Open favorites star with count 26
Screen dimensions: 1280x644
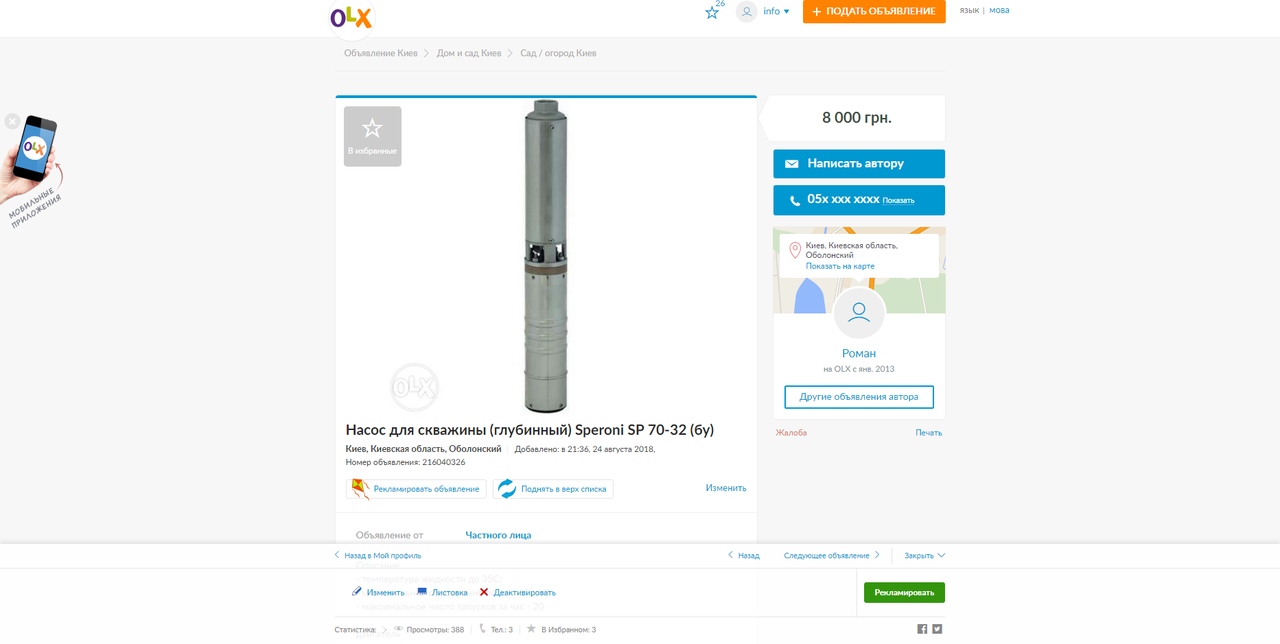tap(712, 12)
